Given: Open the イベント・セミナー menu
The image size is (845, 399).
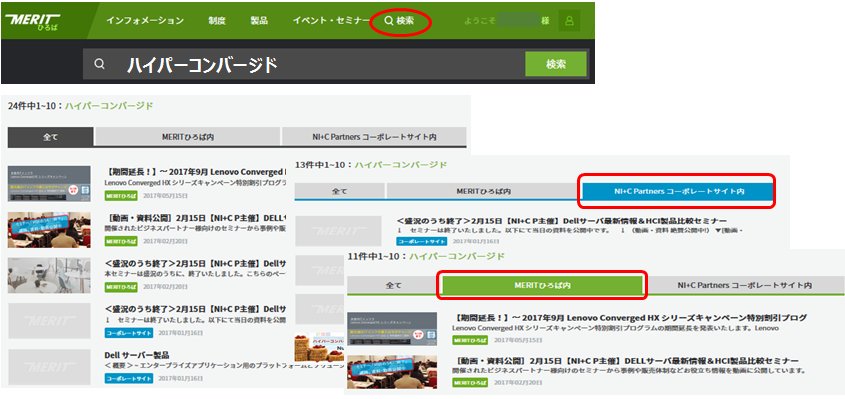Looking at the screenshot, I should 331,21.
